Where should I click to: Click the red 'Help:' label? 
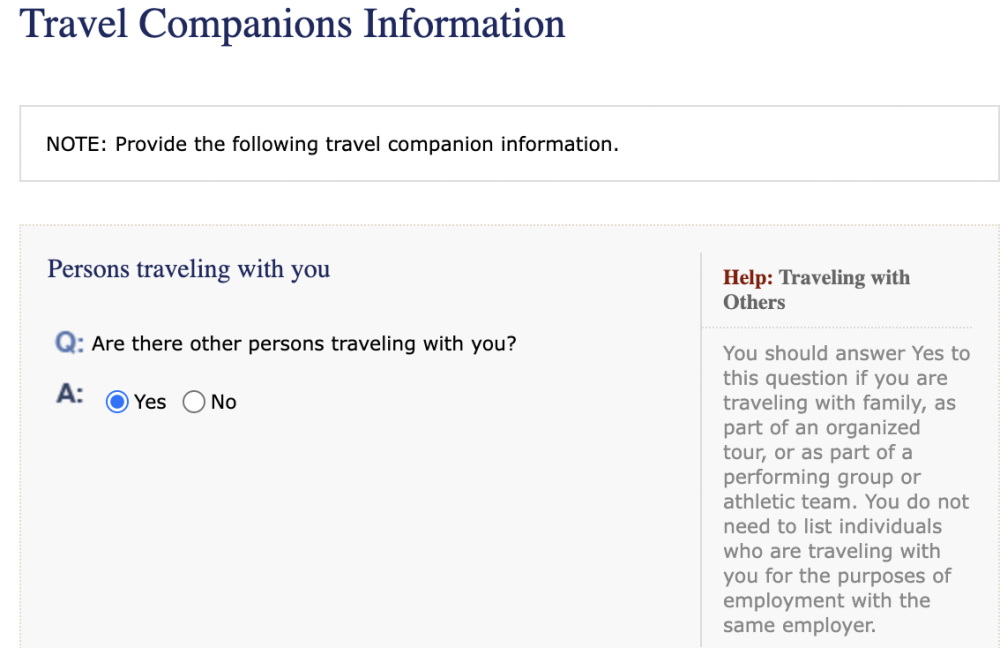[748, 277]
